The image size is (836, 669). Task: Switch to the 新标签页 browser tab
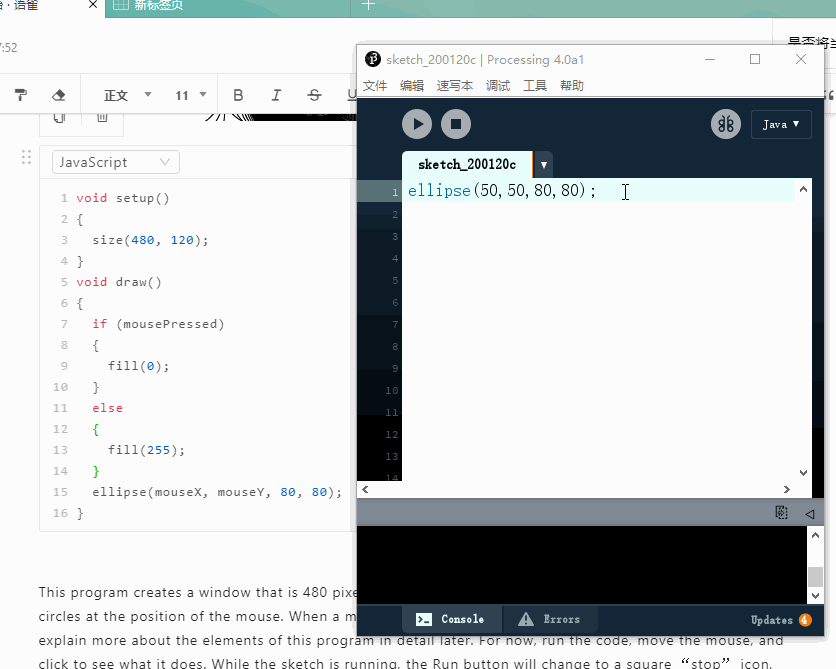pos(228,5)
